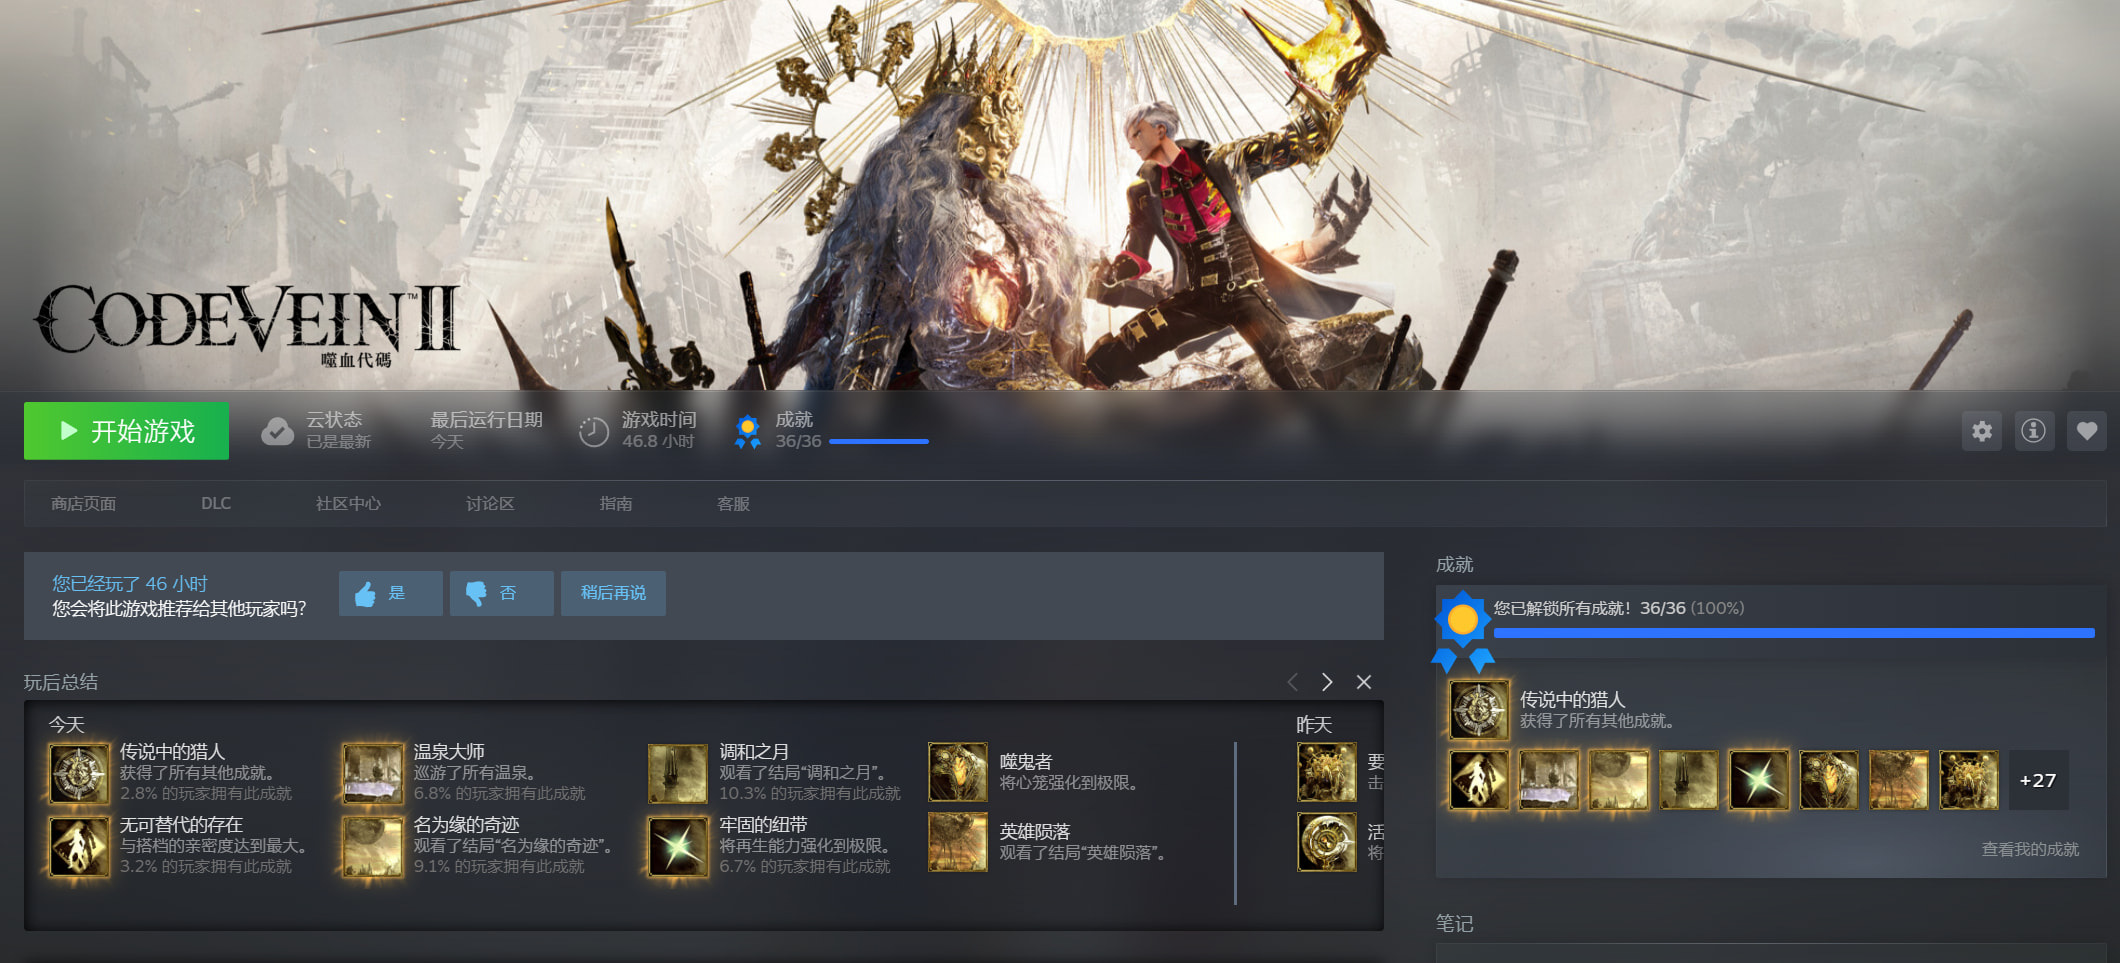Open the 指南 tab

click(616, 504)
